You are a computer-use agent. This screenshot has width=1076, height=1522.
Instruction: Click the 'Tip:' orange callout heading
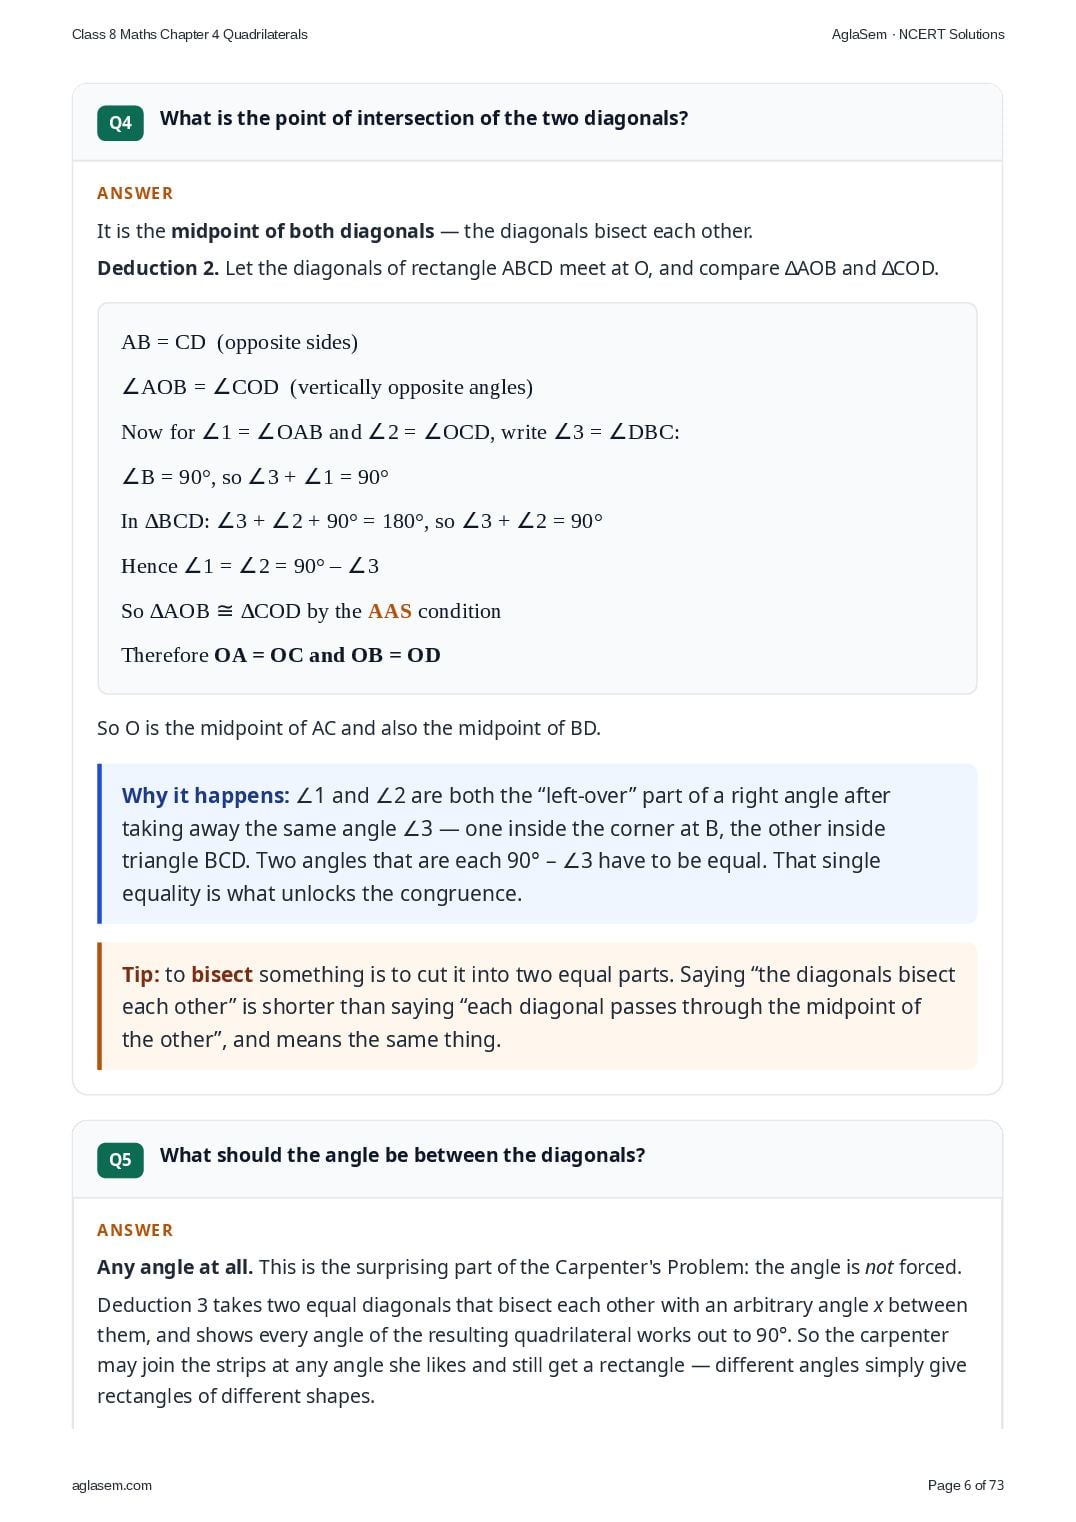[141, 975]
